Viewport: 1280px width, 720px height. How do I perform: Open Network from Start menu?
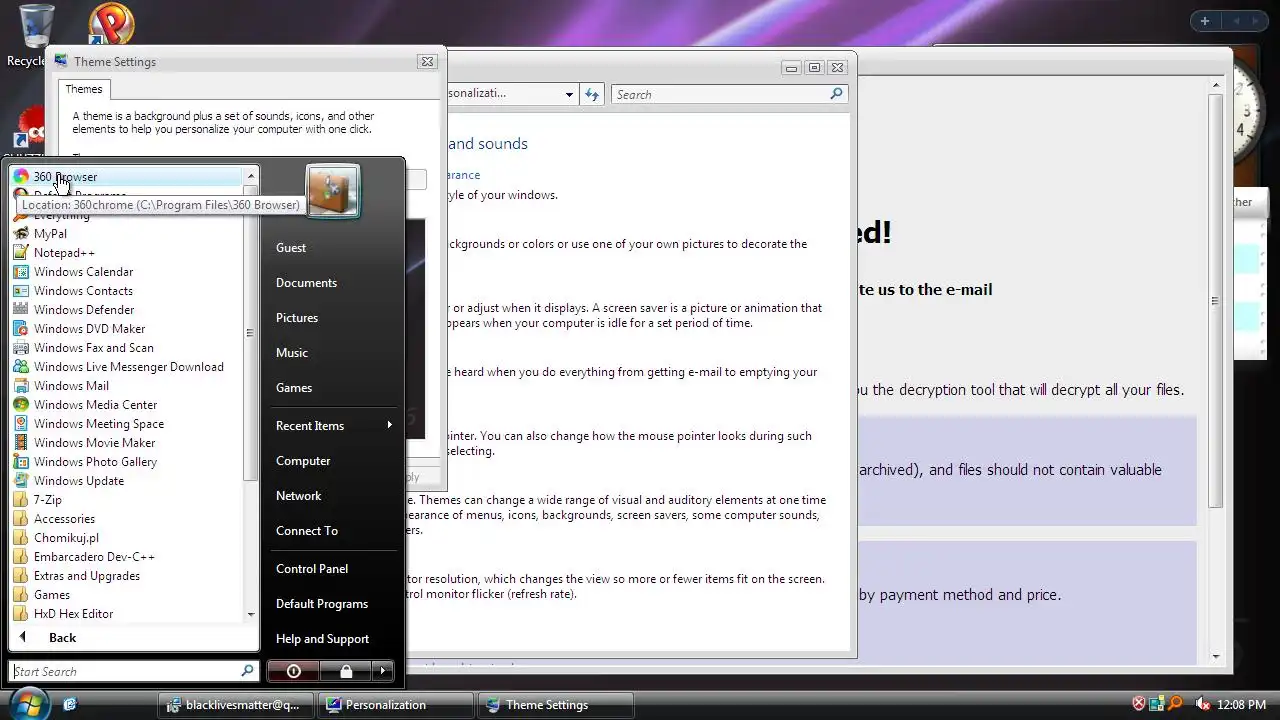(298, 496)
